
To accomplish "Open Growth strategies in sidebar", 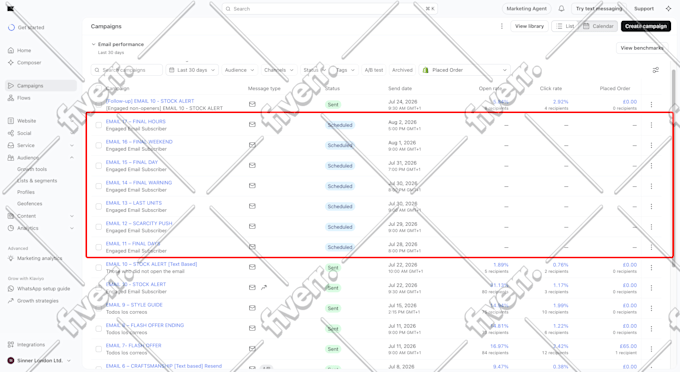I will tap(38, 301).
